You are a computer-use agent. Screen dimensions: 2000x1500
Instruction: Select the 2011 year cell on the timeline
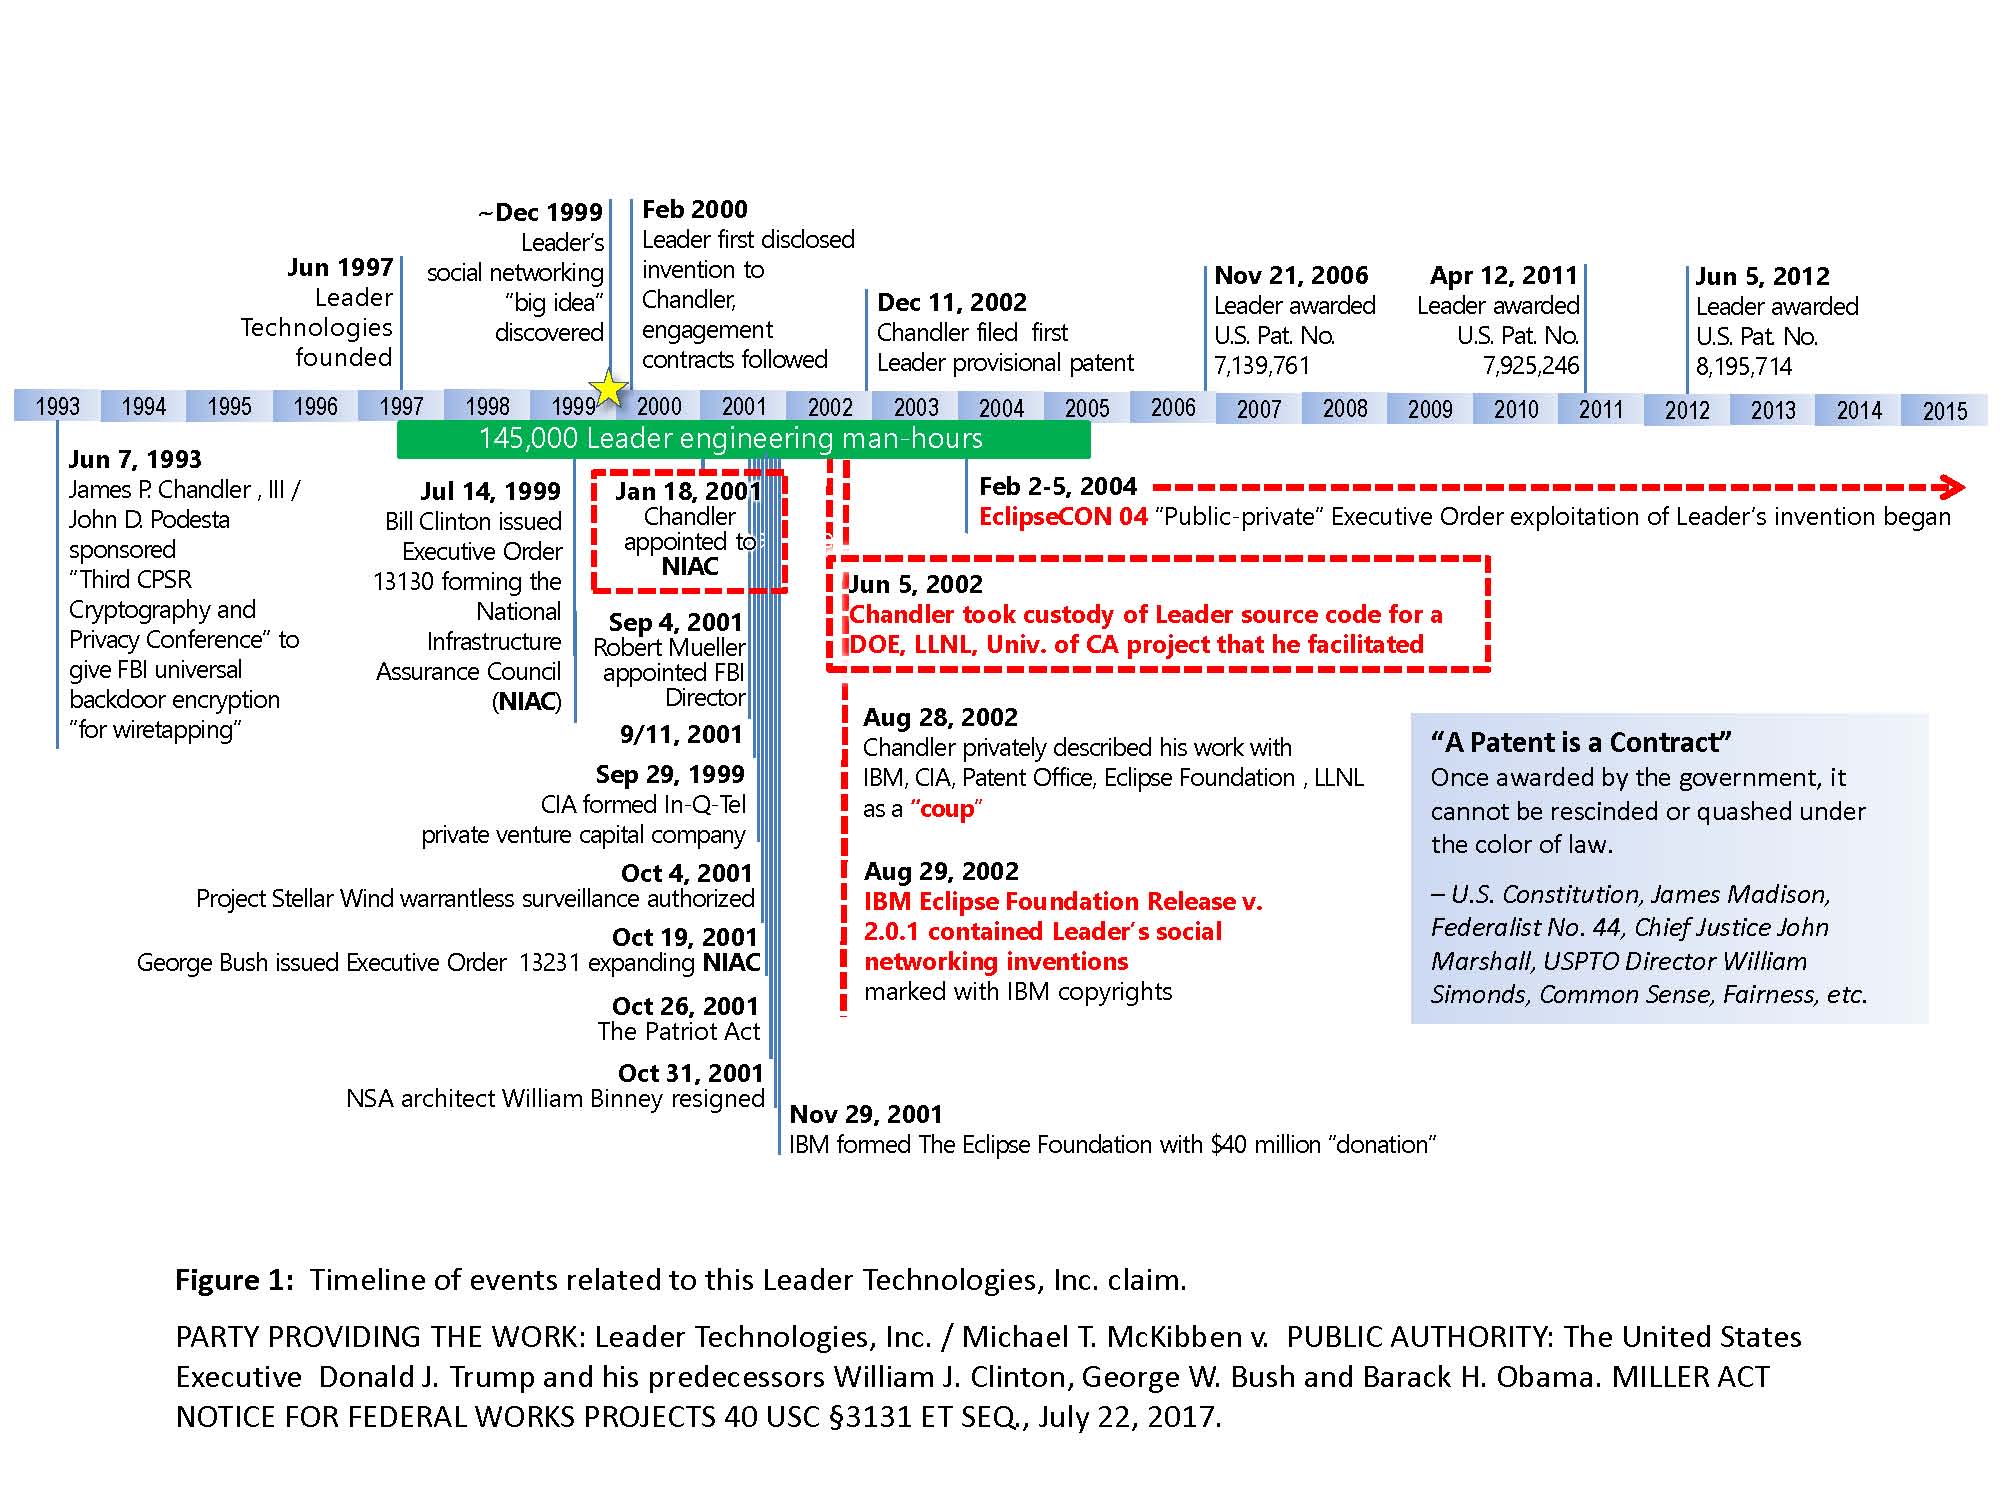(1600, 409)
